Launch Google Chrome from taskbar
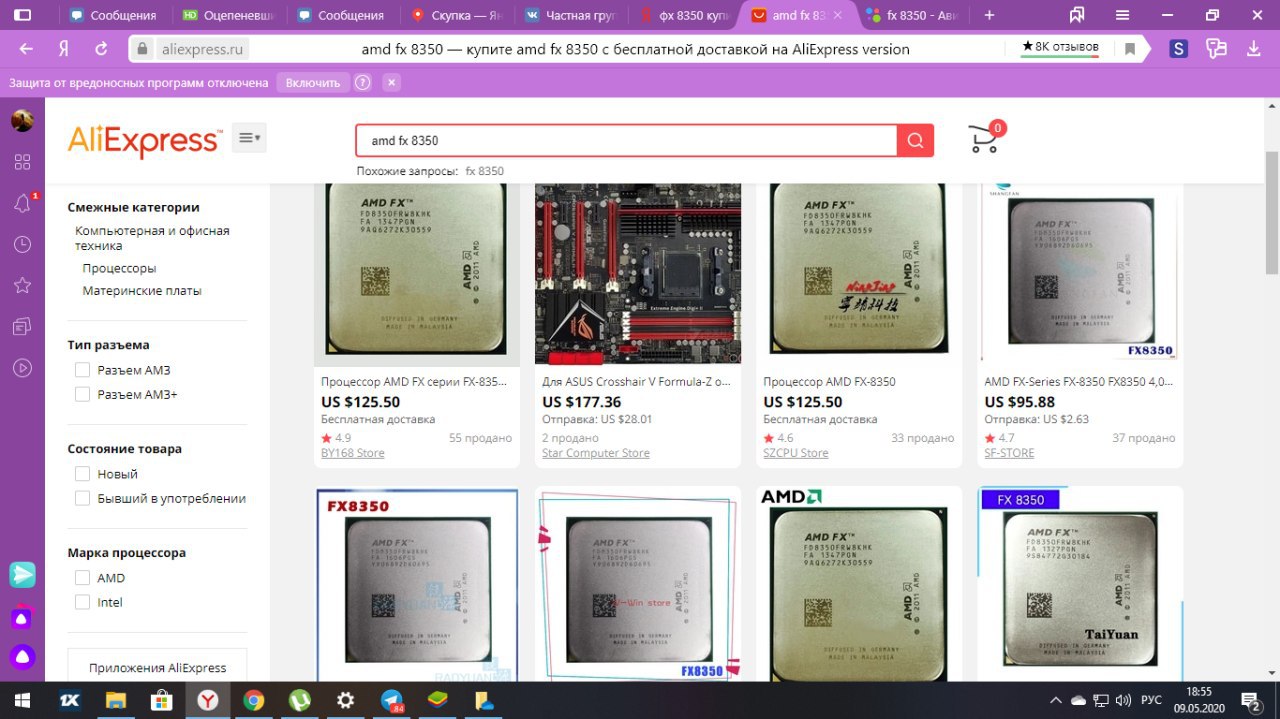The image size is (1280, 719). coord(254,700)
